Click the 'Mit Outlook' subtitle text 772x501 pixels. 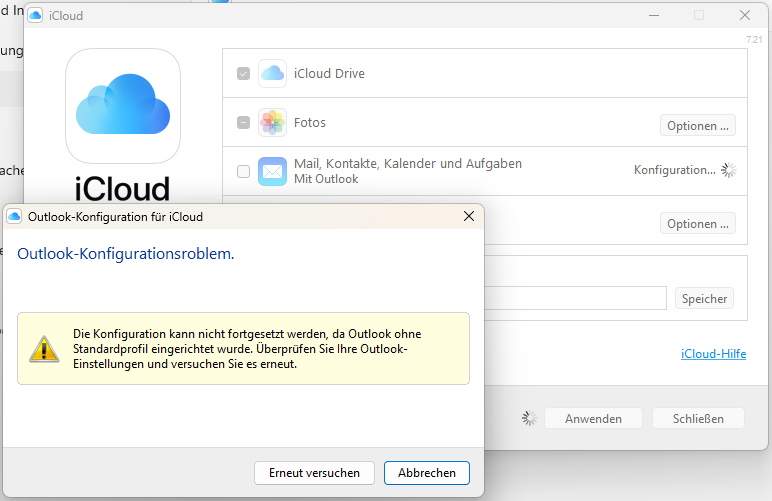(326, 179)
